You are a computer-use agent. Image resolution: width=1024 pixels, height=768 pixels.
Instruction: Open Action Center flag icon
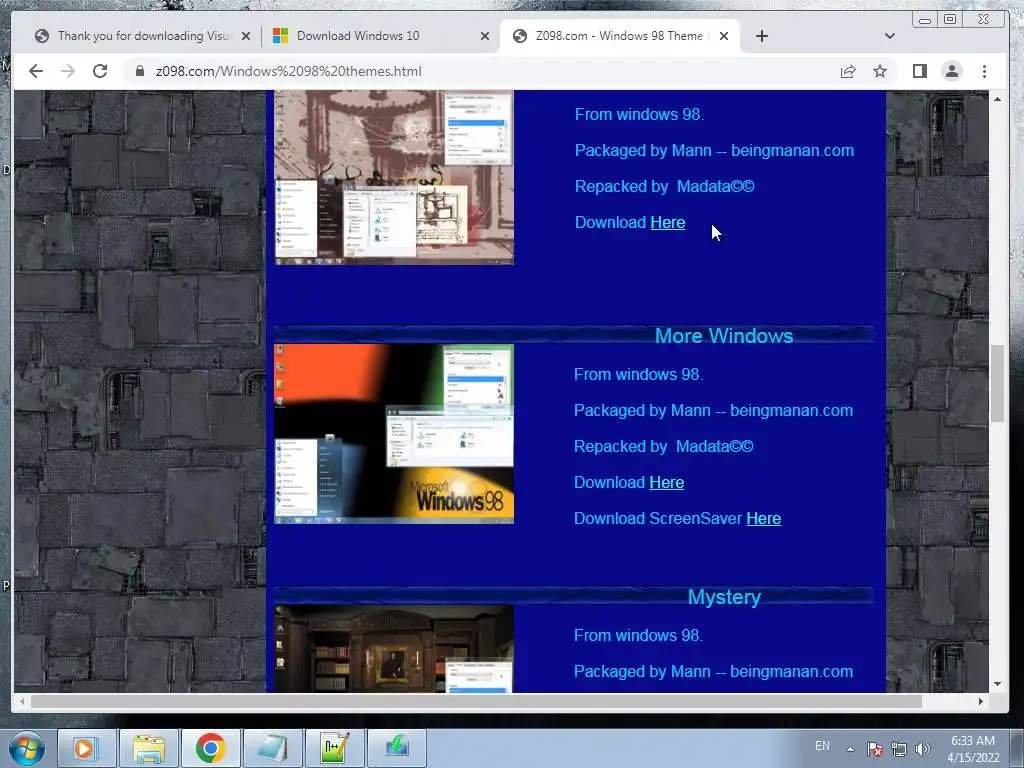[875, 749]
